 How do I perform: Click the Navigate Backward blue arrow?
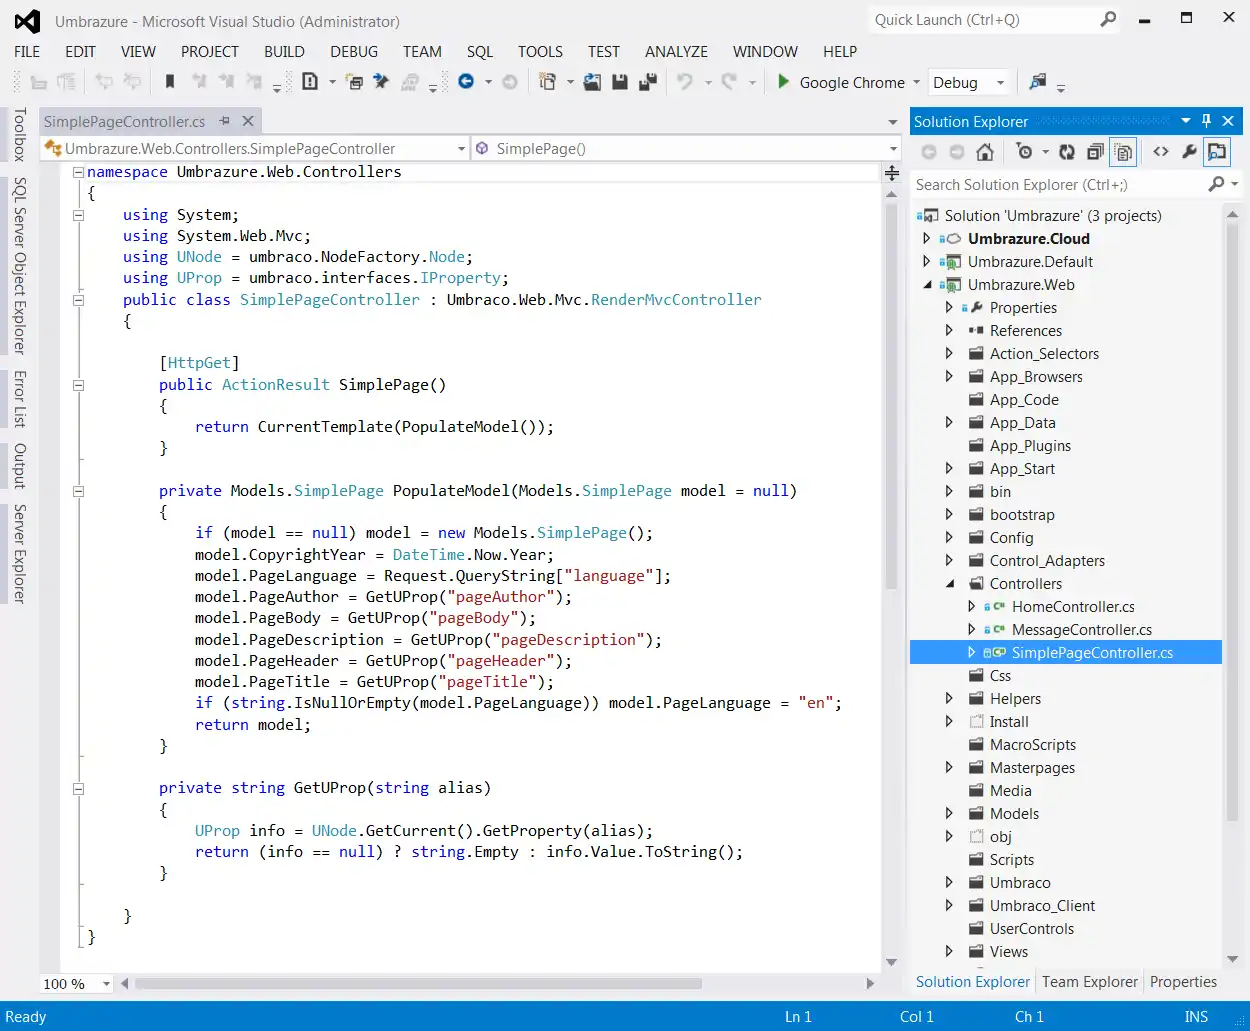pos(466,82)
